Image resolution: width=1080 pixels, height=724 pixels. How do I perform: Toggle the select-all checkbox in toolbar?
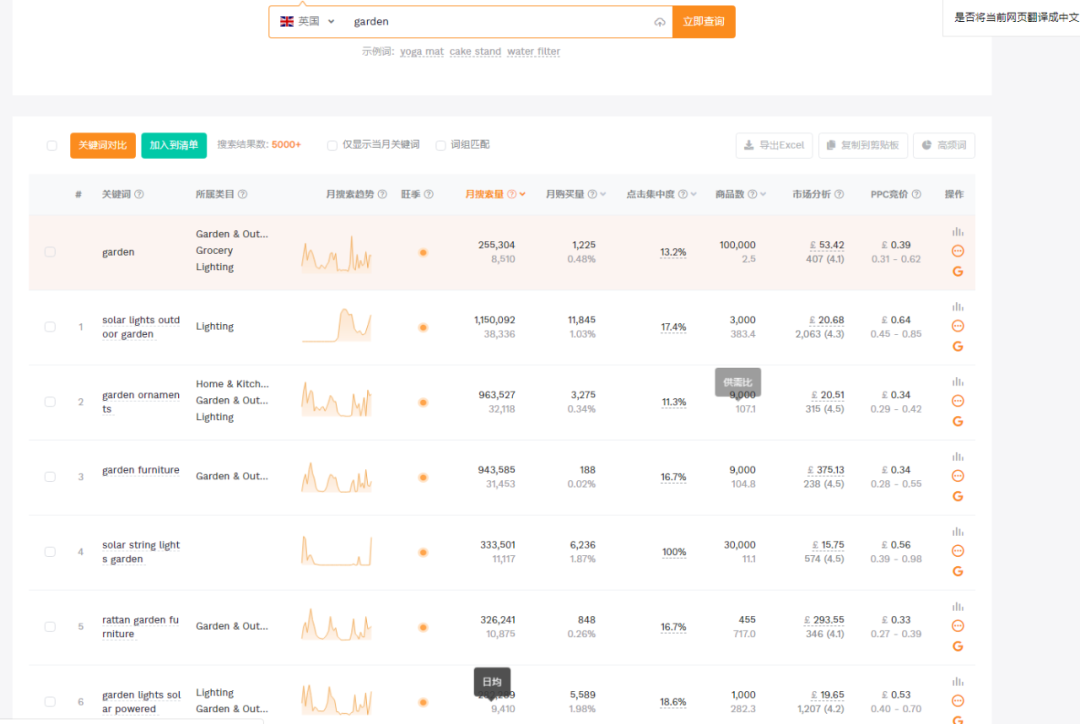point(52,145)
